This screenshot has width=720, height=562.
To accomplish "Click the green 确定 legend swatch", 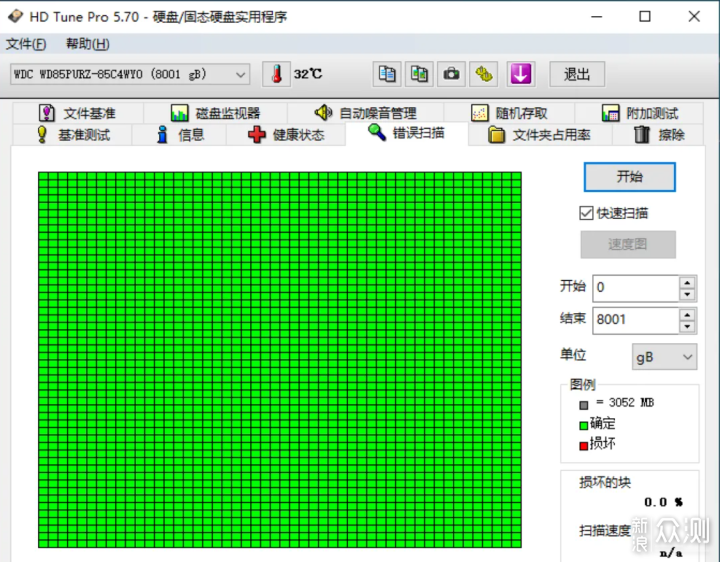I will [584, 426].
